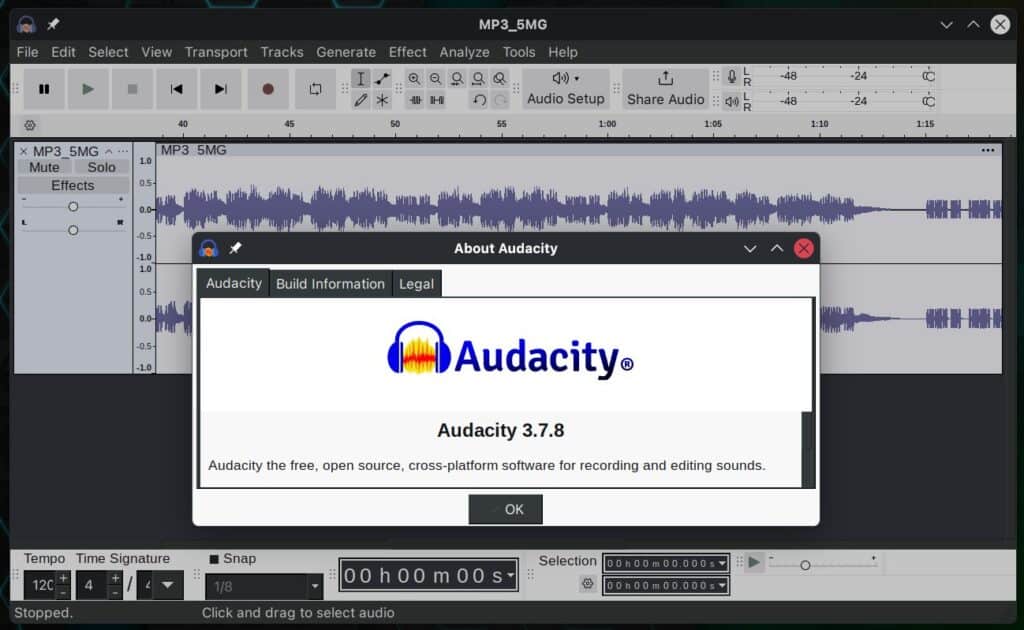Open the Transport menu
1024x630 pixels.
216,52
